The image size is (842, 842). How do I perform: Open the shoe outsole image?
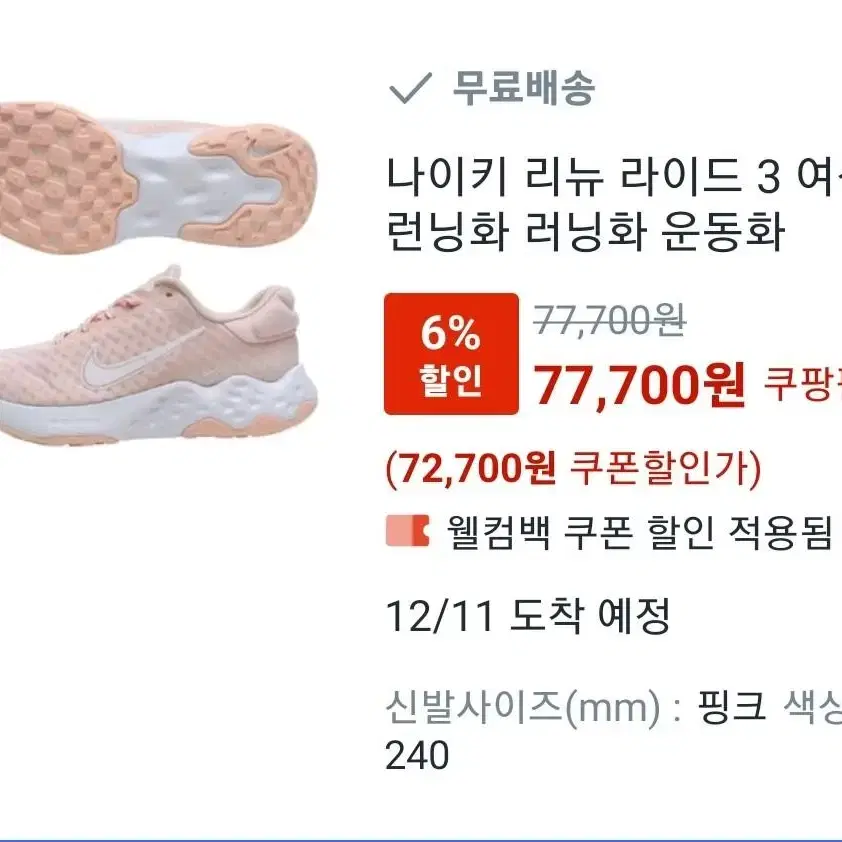tap(158, 179)
